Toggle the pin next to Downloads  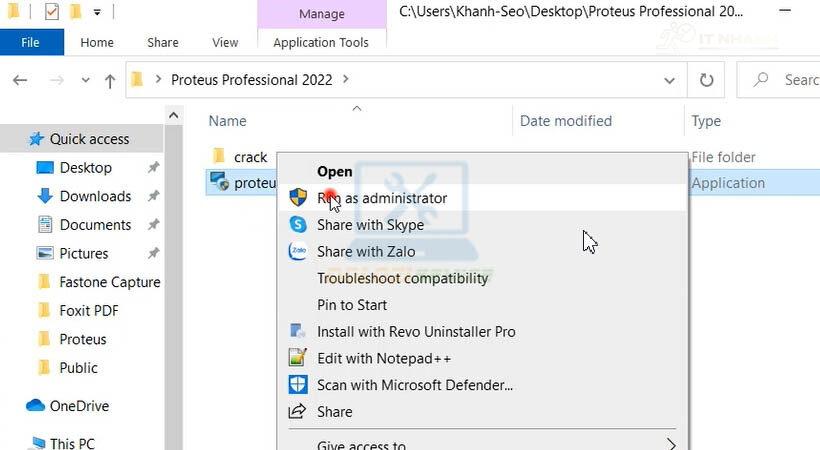[x=153, y=196]
